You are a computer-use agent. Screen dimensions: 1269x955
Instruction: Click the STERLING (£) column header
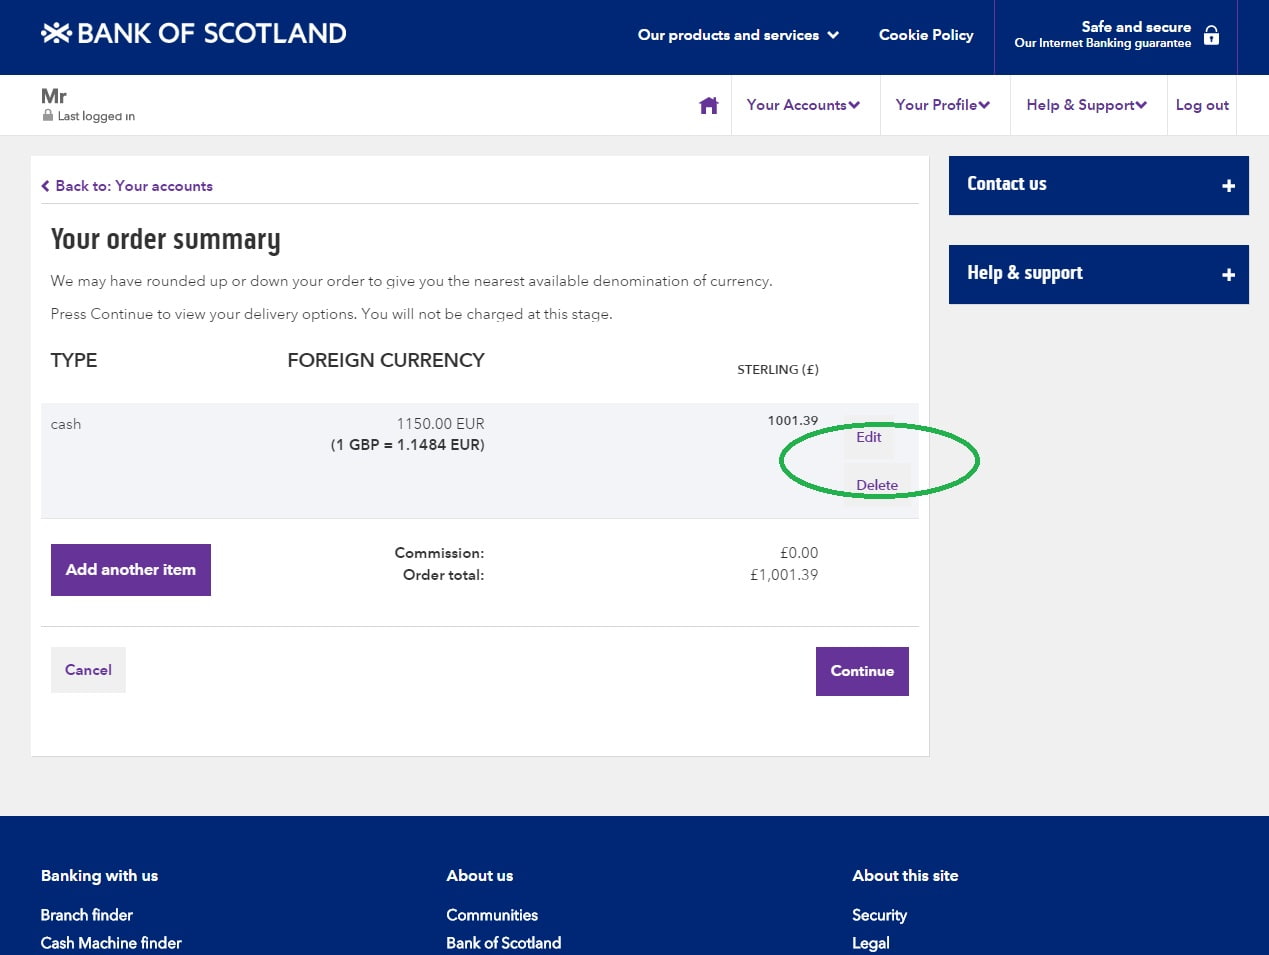(x=778, y=370)
